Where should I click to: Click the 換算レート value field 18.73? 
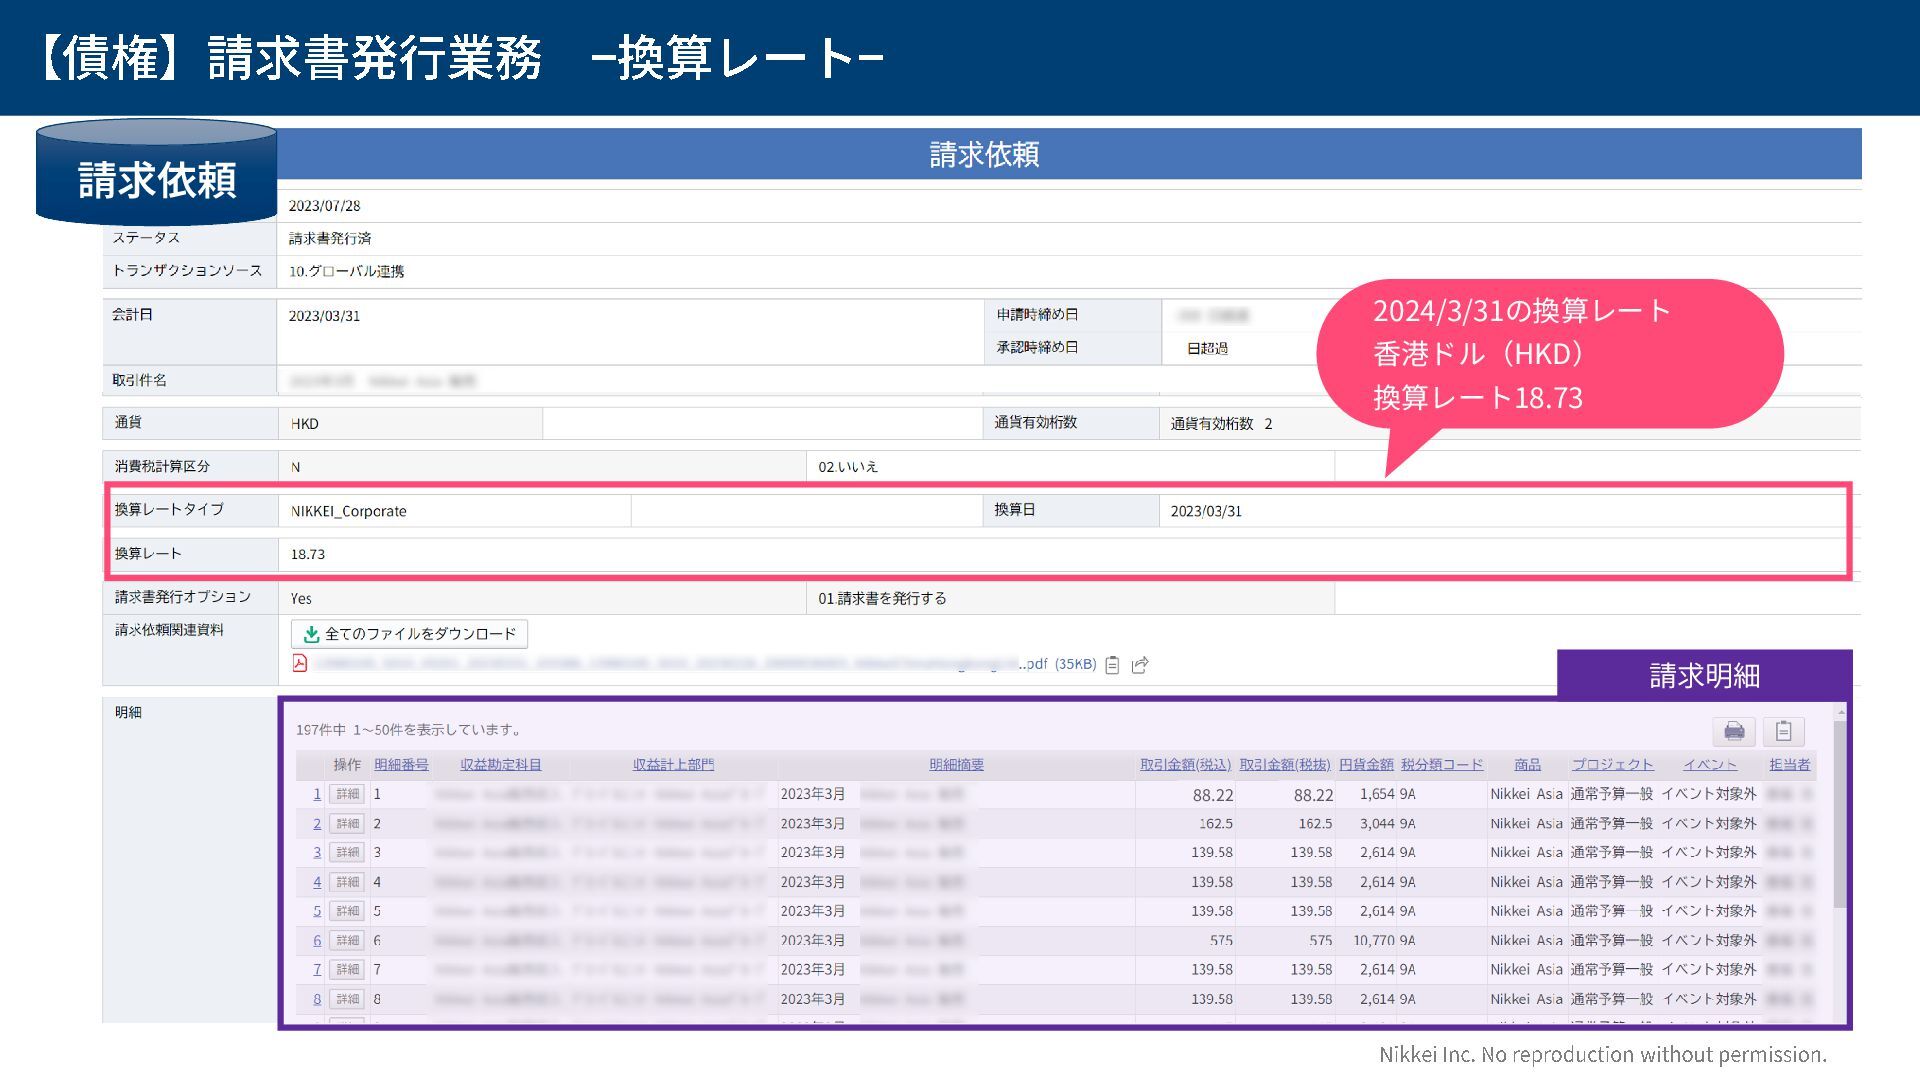(x=308, y=554)
